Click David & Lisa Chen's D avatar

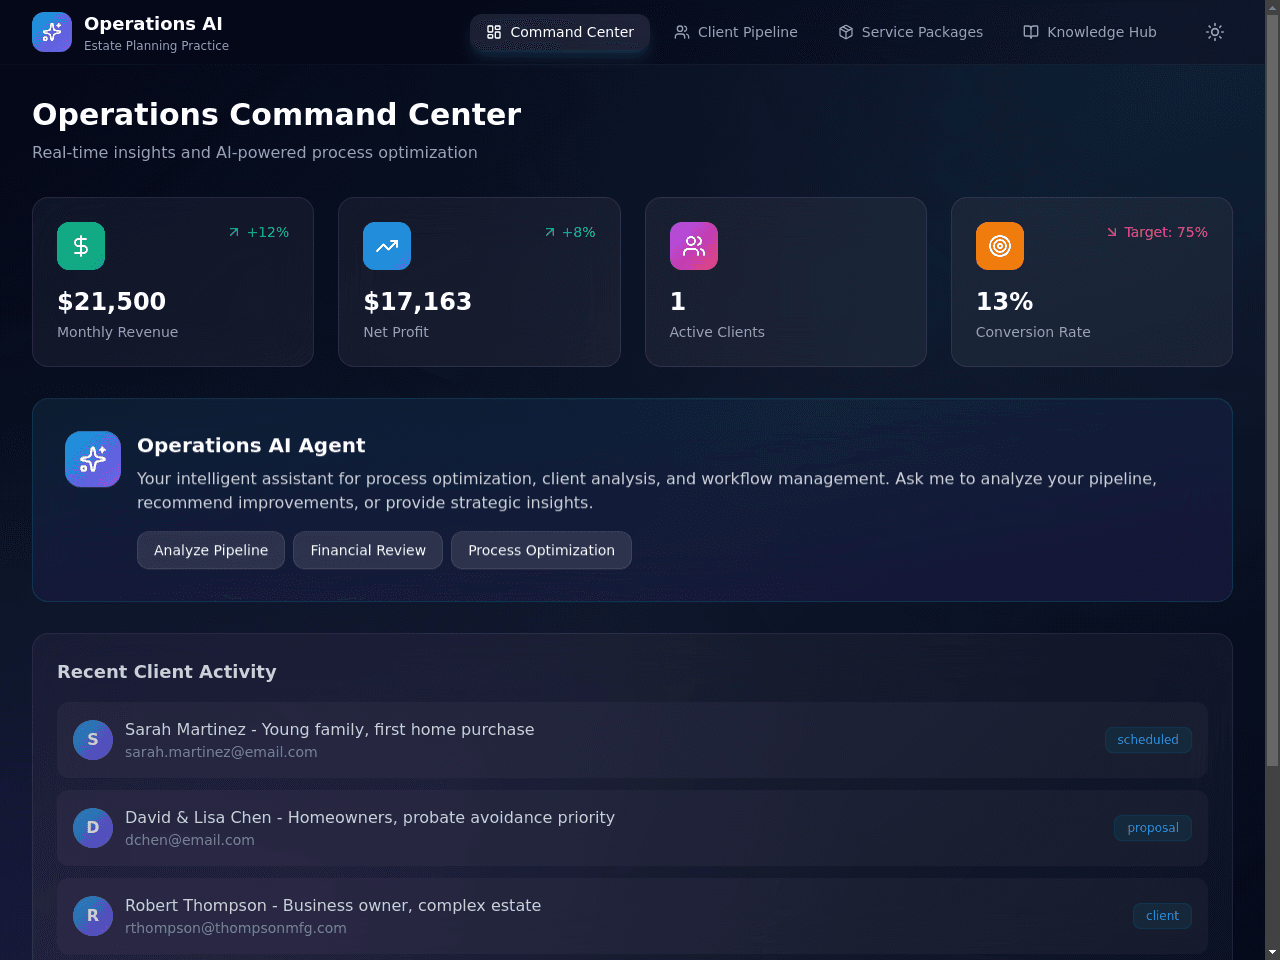click(93, 828)
